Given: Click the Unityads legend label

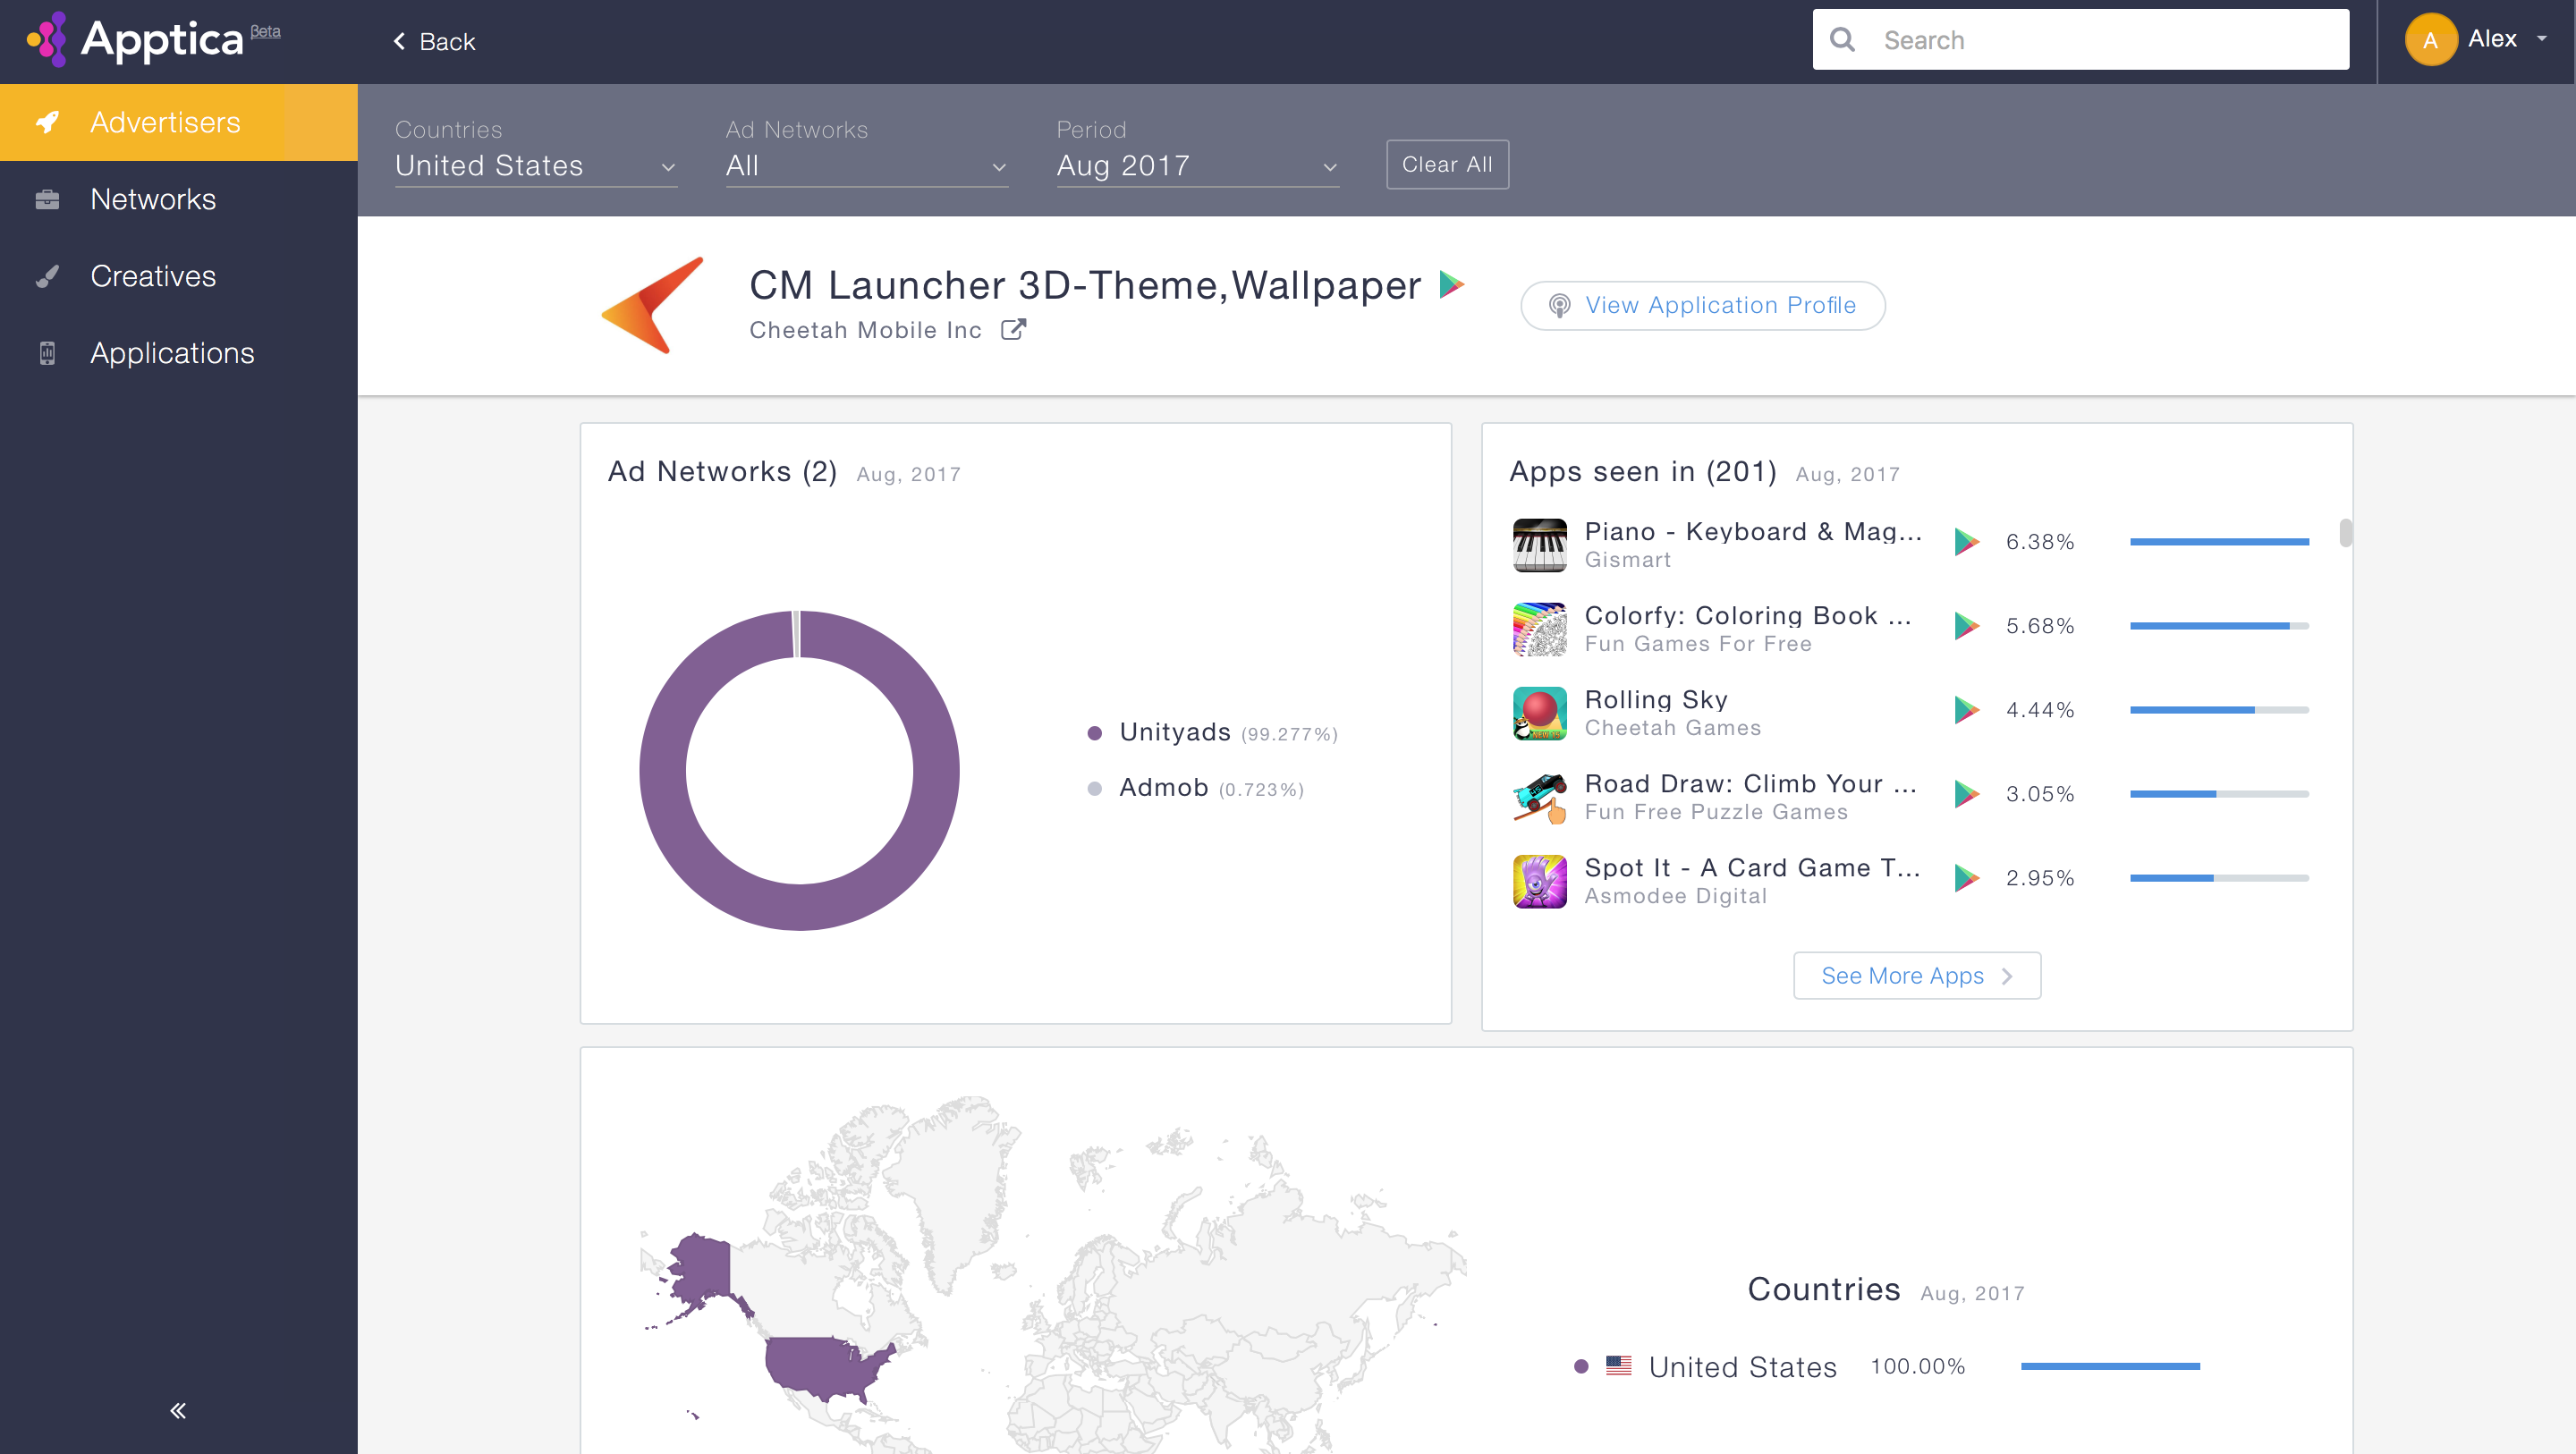Looking at the screenshot, I should point(1175,733).
